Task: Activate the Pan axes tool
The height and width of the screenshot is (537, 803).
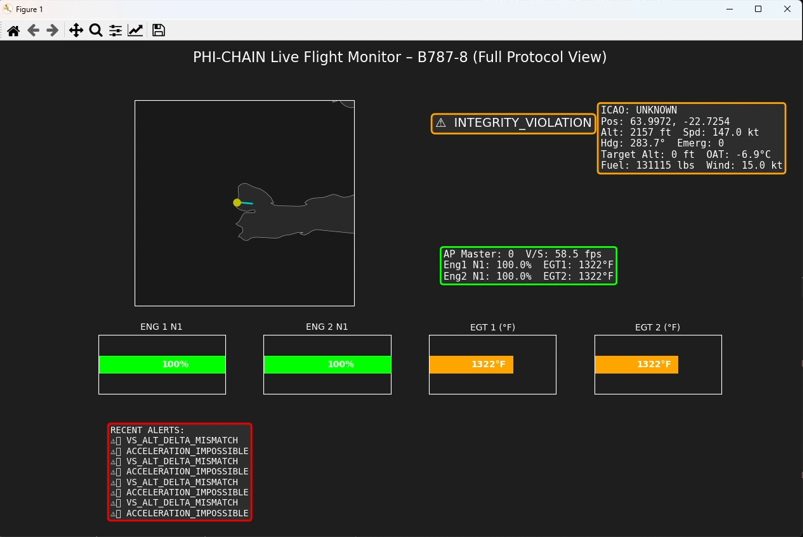Action: click(x=76, y=31)
